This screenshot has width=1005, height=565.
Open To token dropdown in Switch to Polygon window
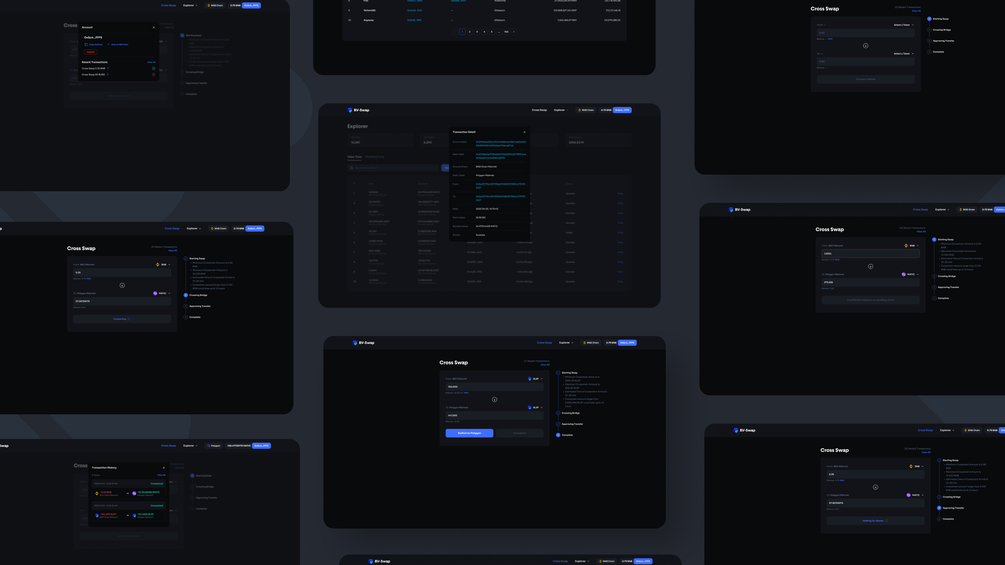pos(535,407)
